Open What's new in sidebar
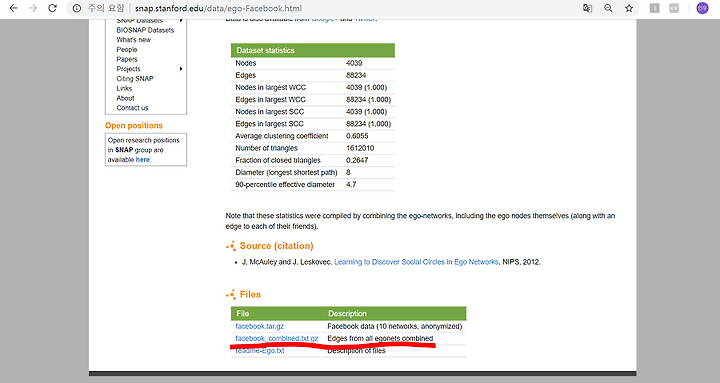 (x=134, y=40)
